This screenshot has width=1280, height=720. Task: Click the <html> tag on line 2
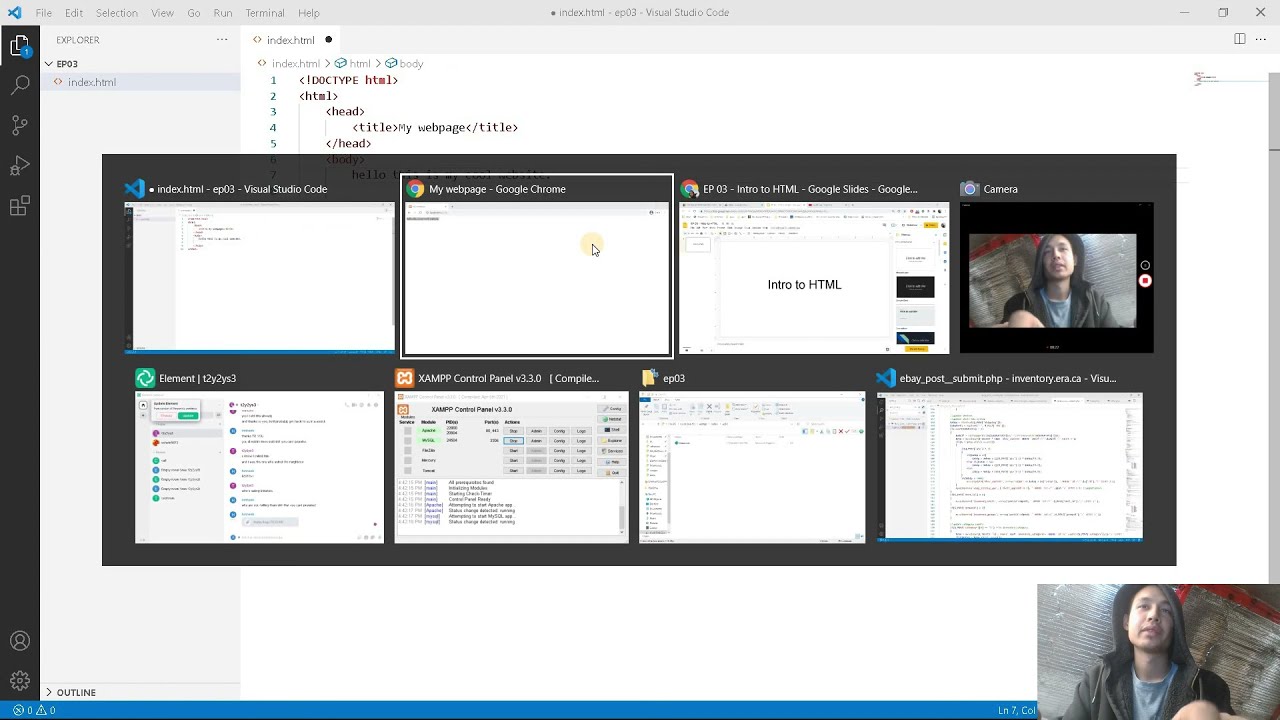click(318, 96)
